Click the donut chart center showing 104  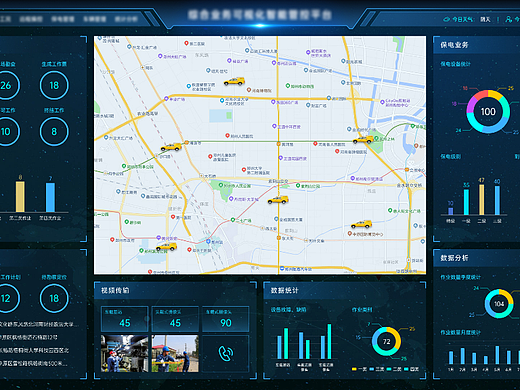pos(499,304)
